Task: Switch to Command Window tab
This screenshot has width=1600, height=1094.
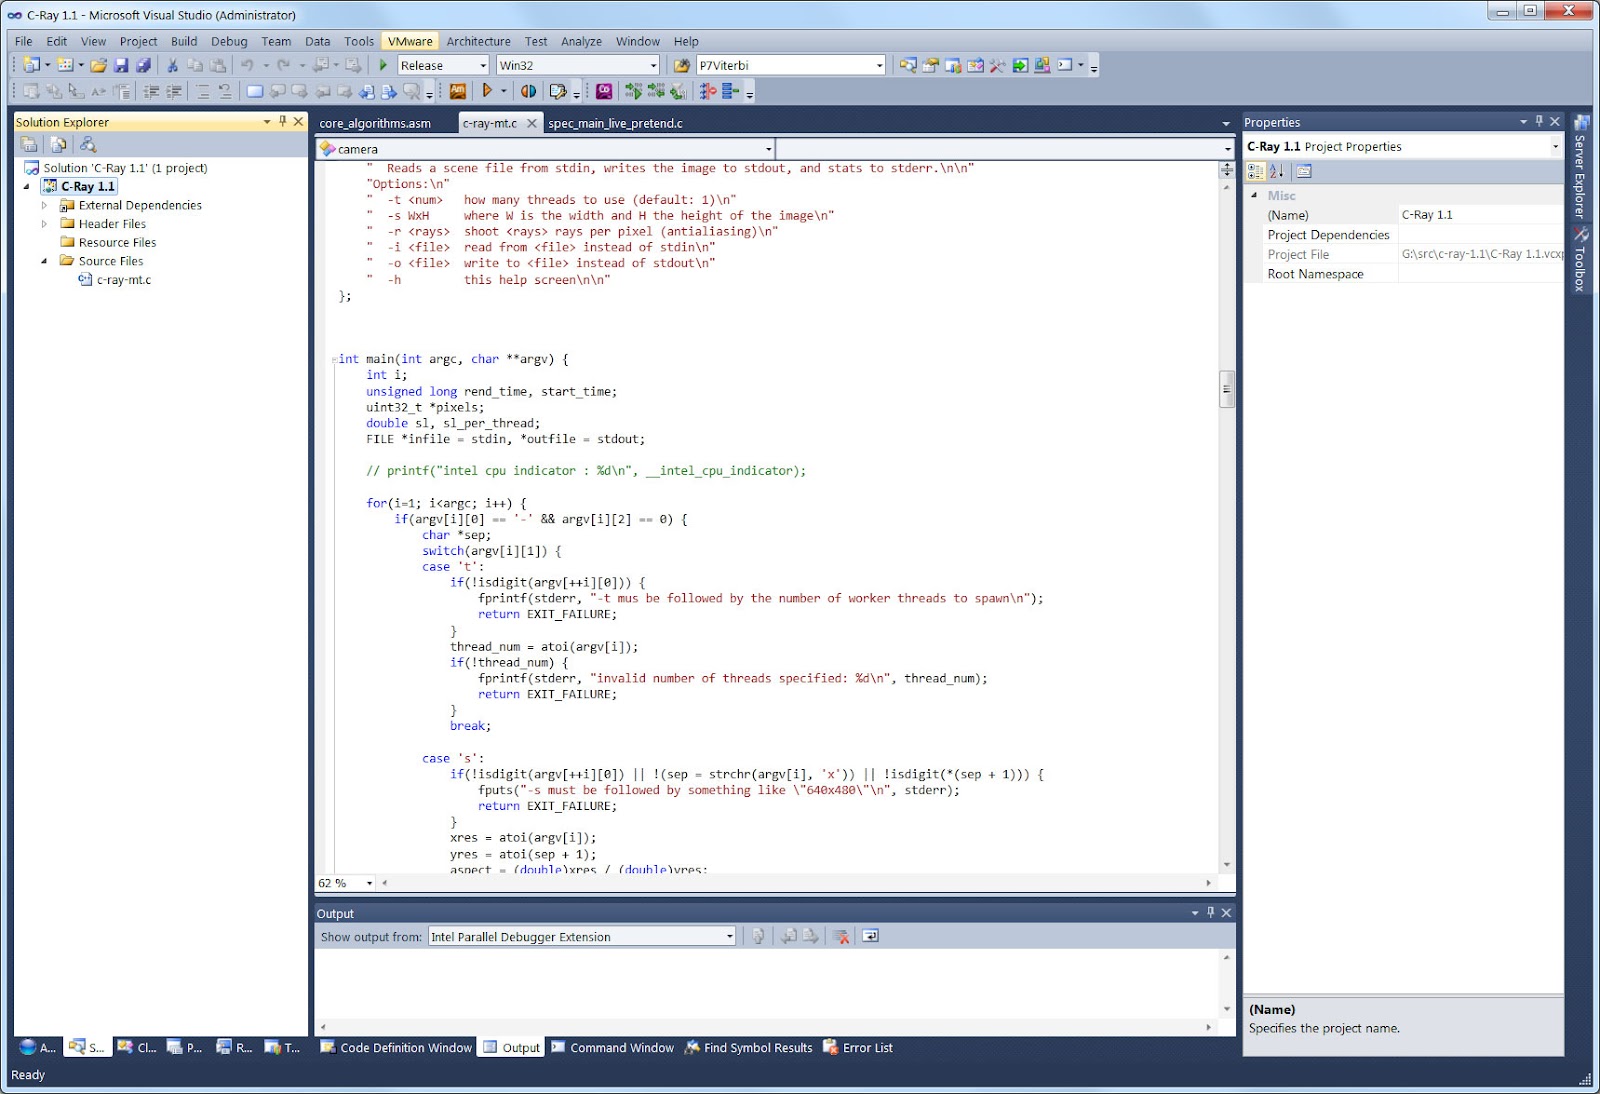Action: 612,1047
